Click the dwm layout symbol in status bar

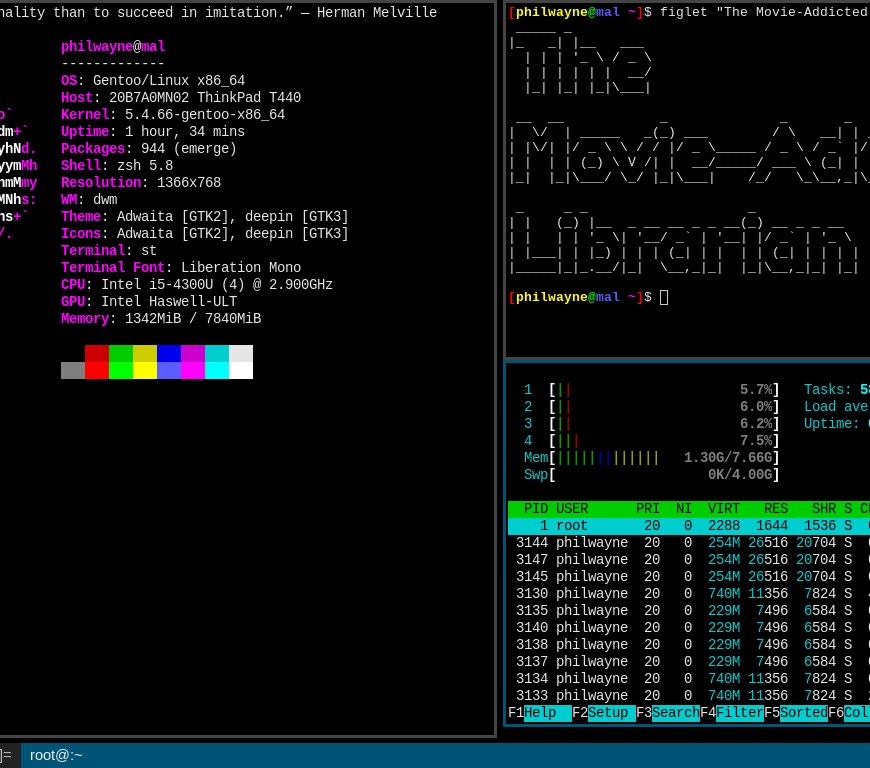coord(6,755)
